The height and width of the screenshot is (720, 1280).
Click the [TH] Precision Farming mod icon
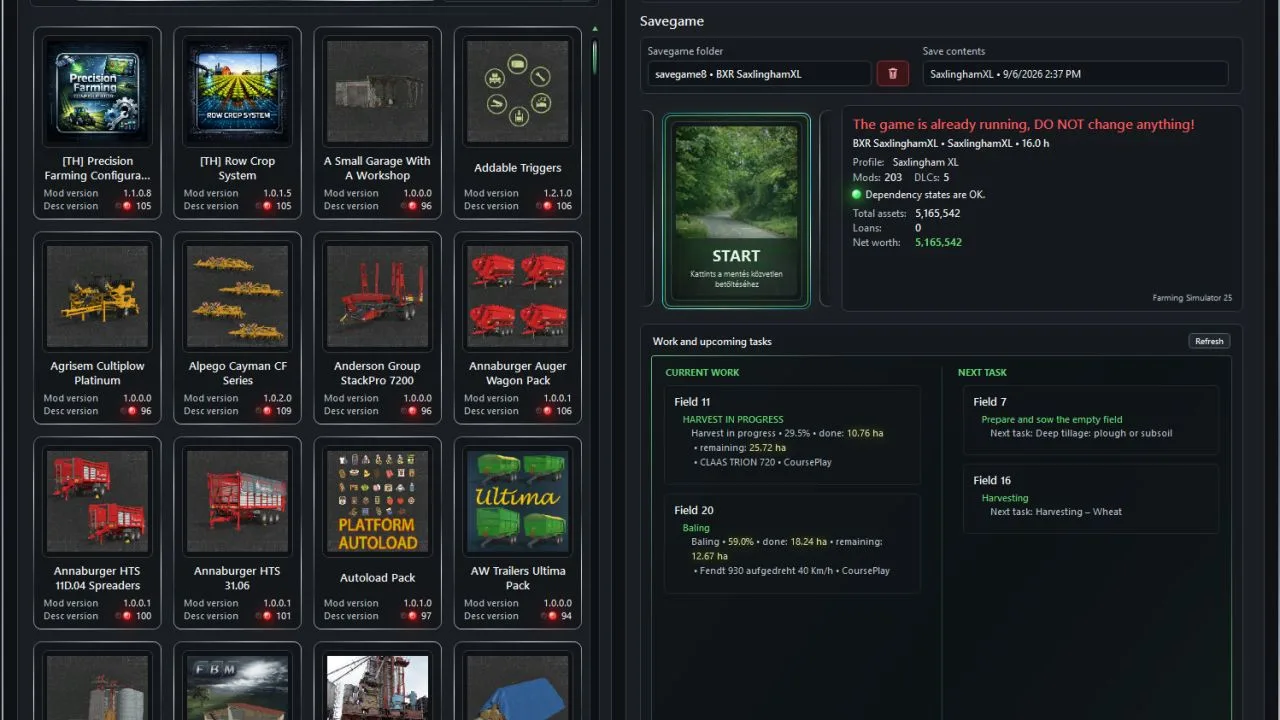97,91
